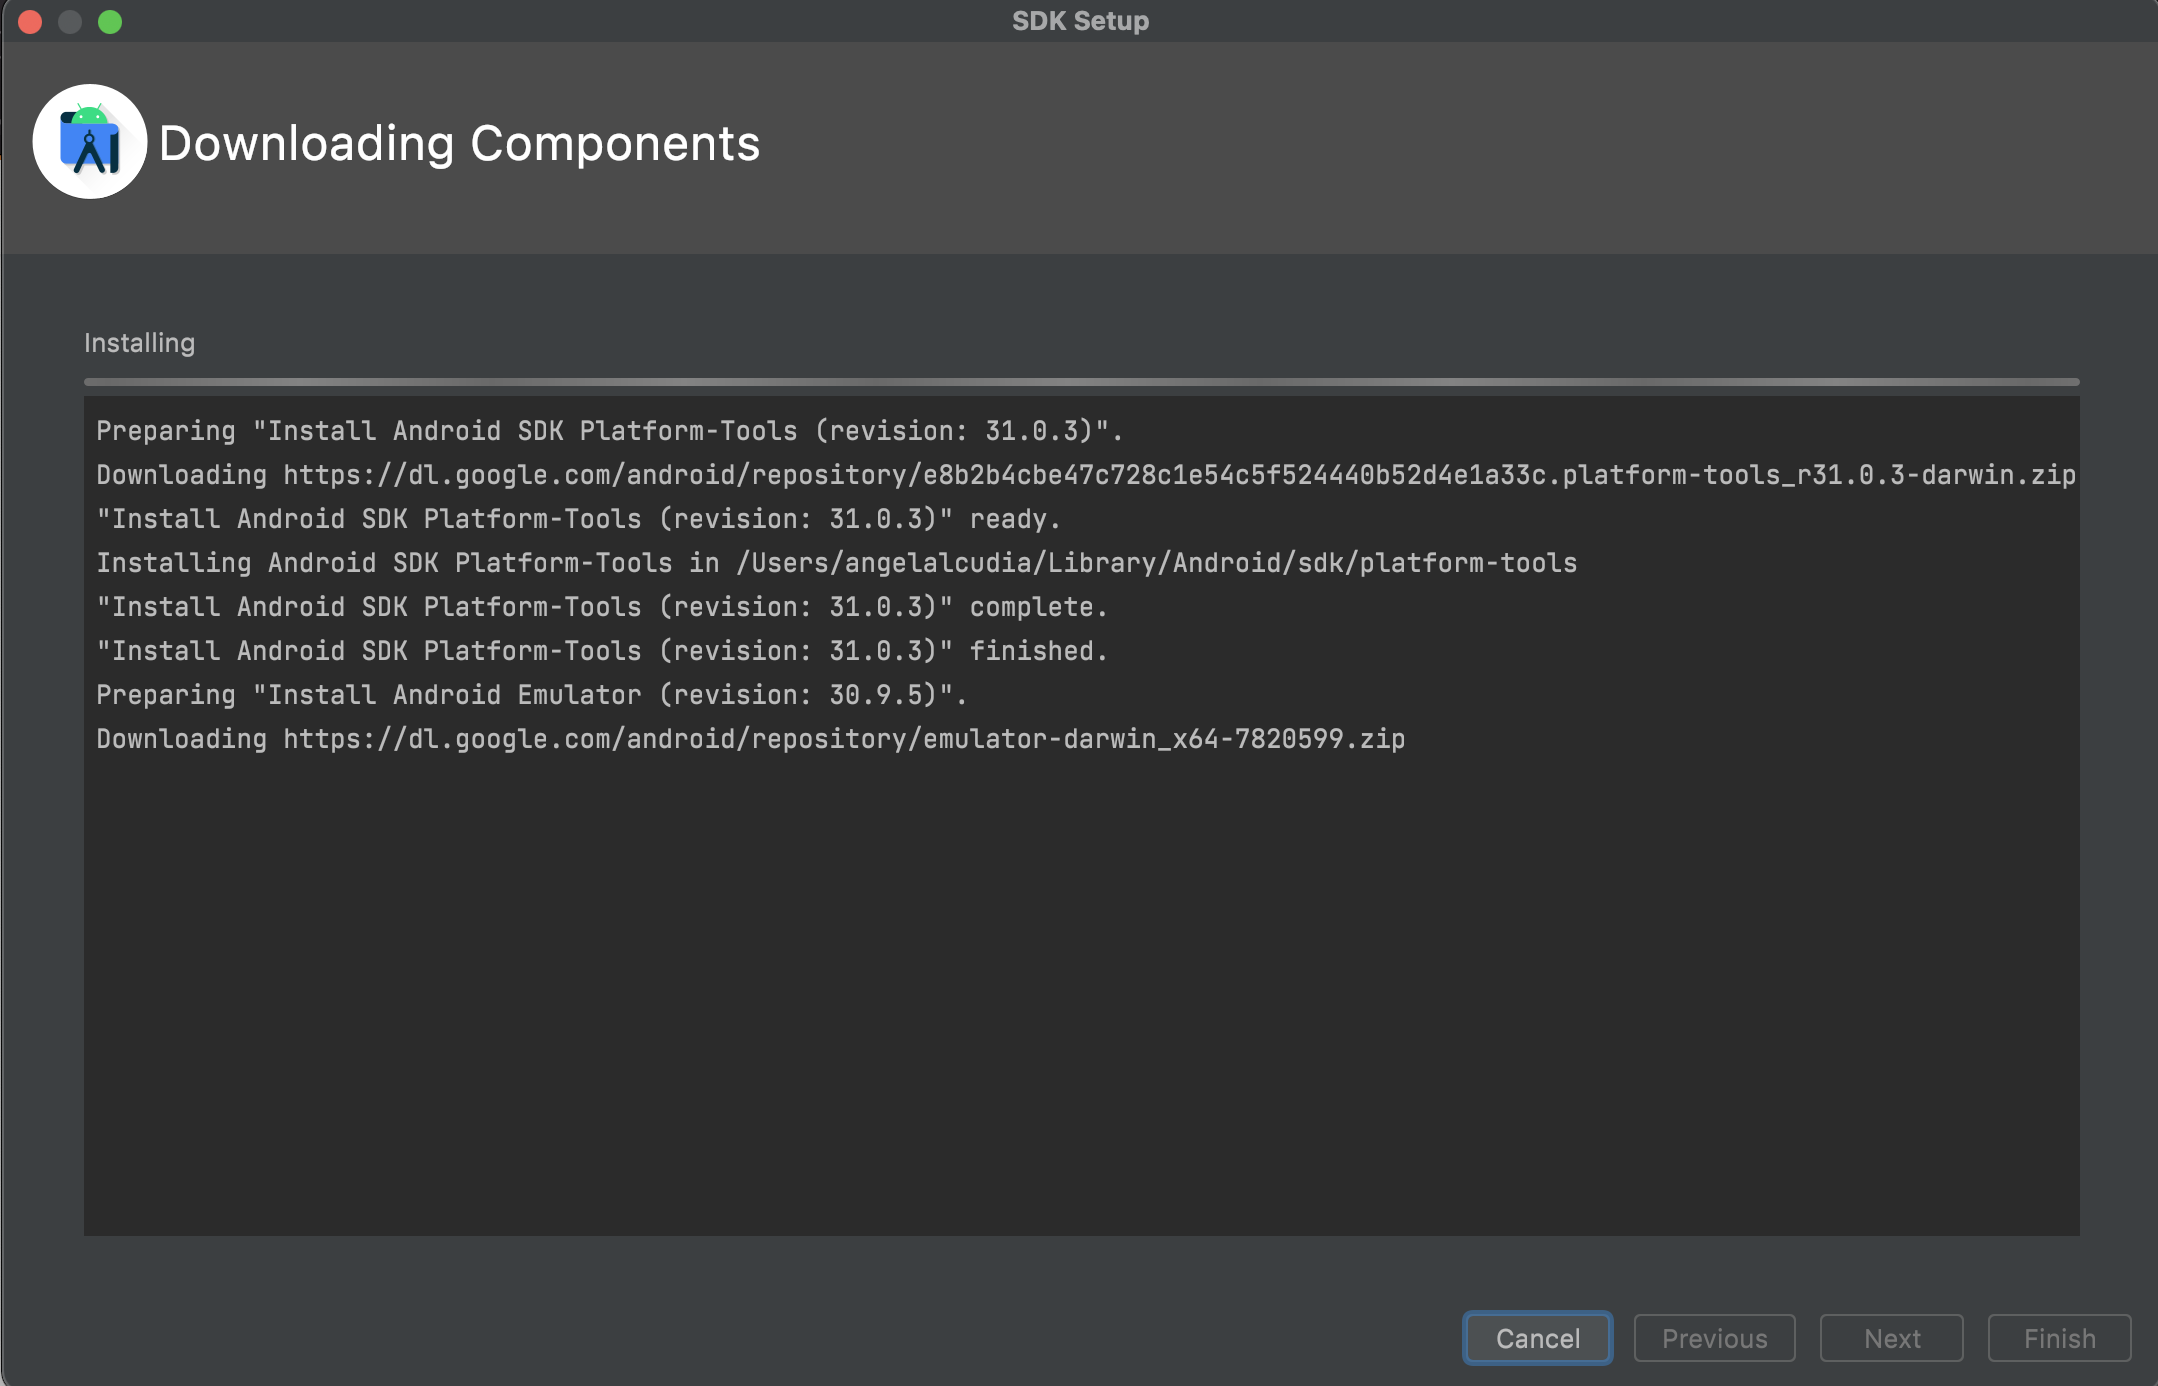Click the 'SDK Setup' window title
This screenshot has width=2158, height=1386.
tap(1080, 21)
